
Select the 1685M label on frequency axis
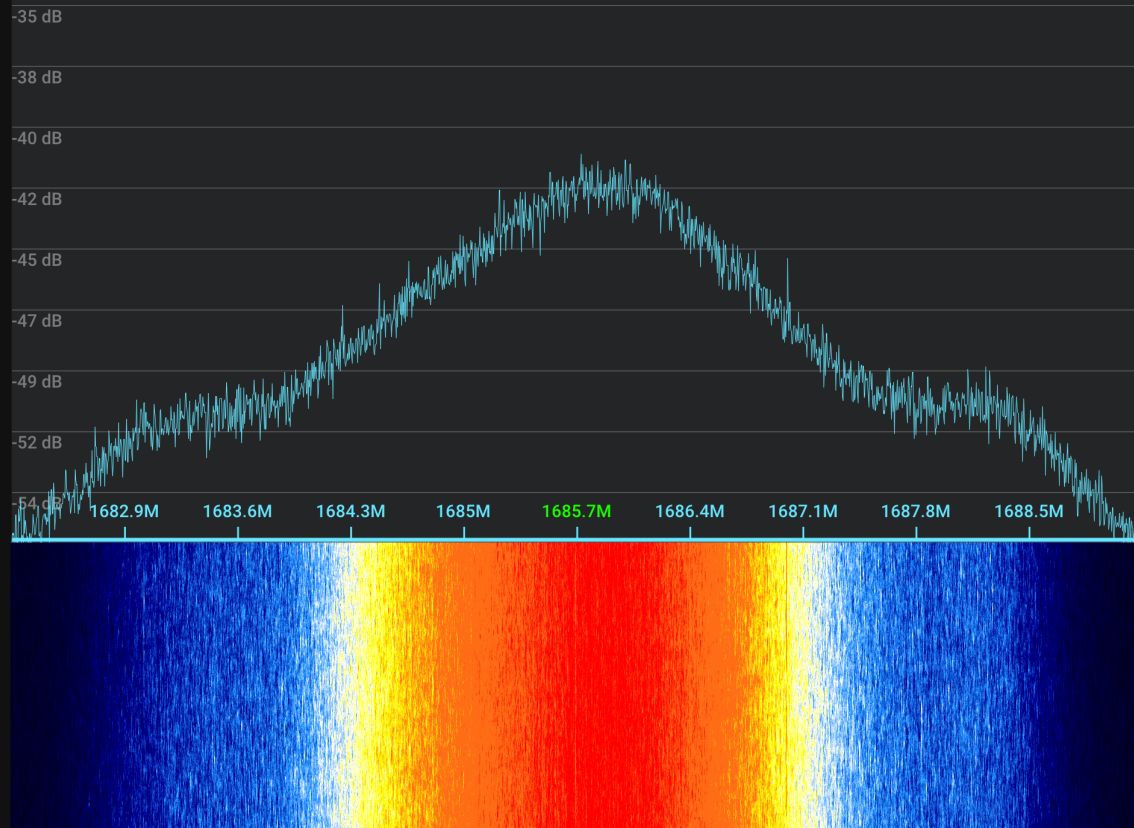pyautogui.click(x=463, y=512)
